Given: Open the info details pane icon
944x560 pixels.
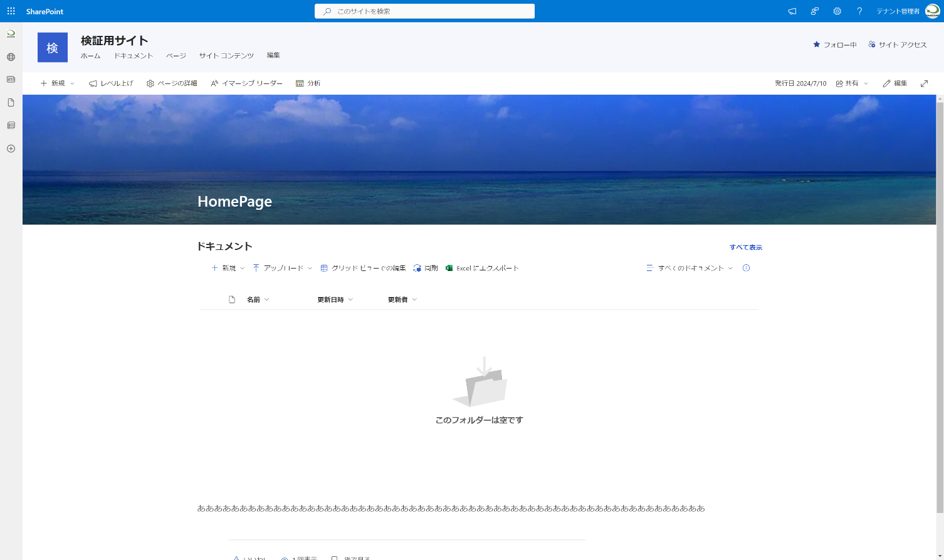Looking at the screenshot, I should 746,268.
